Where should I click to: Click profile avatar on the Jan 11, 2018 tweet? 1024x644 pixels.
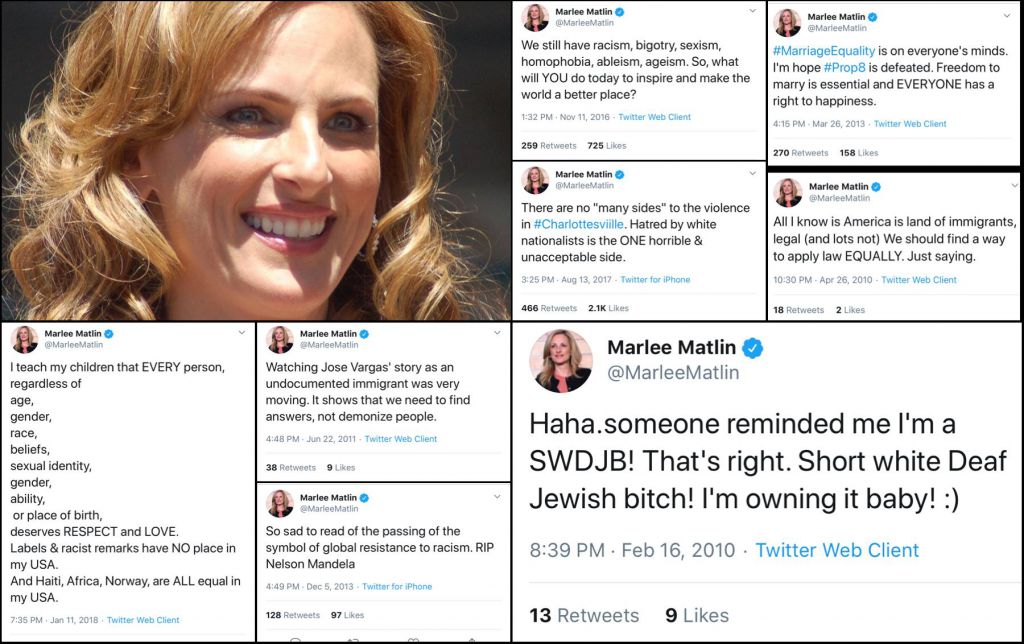tap(24, 340)
